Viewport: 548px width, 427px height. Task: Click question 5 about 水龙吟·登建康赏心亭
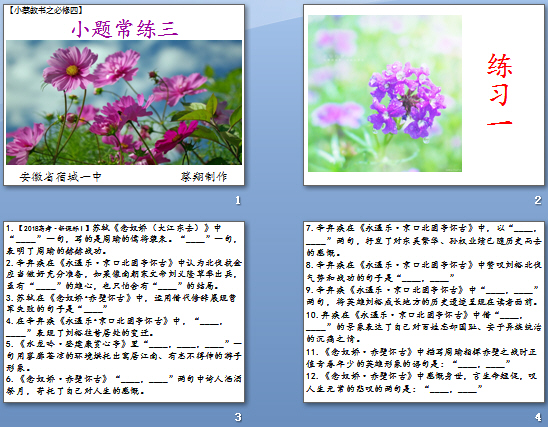pyautogui.click(x=124, y=356)
